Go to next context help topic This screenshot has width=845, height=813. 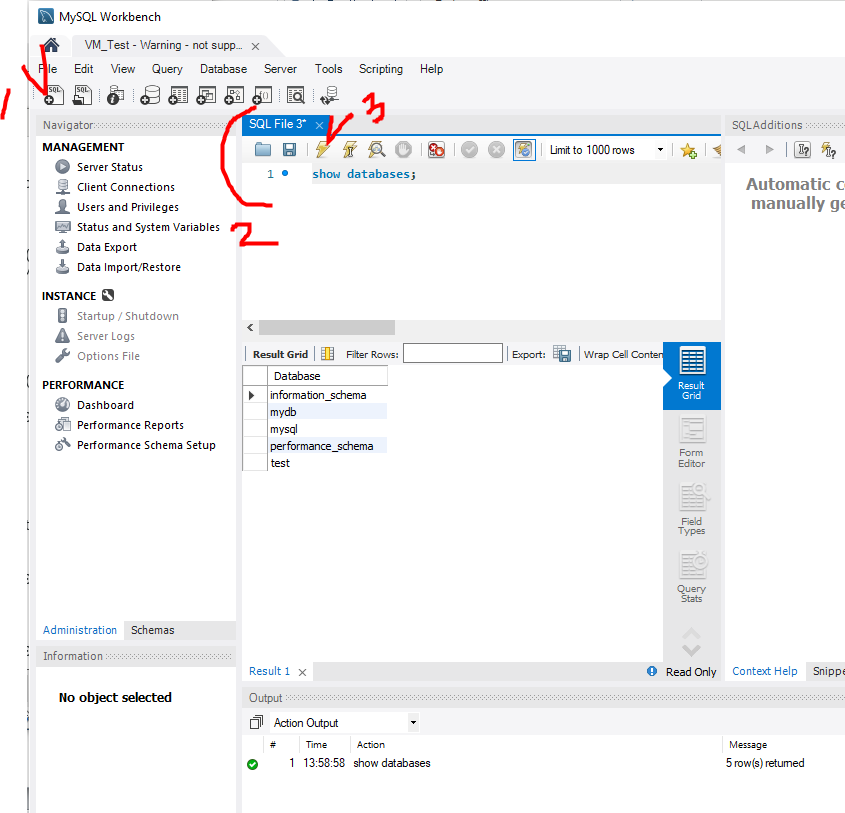[770, 149]
